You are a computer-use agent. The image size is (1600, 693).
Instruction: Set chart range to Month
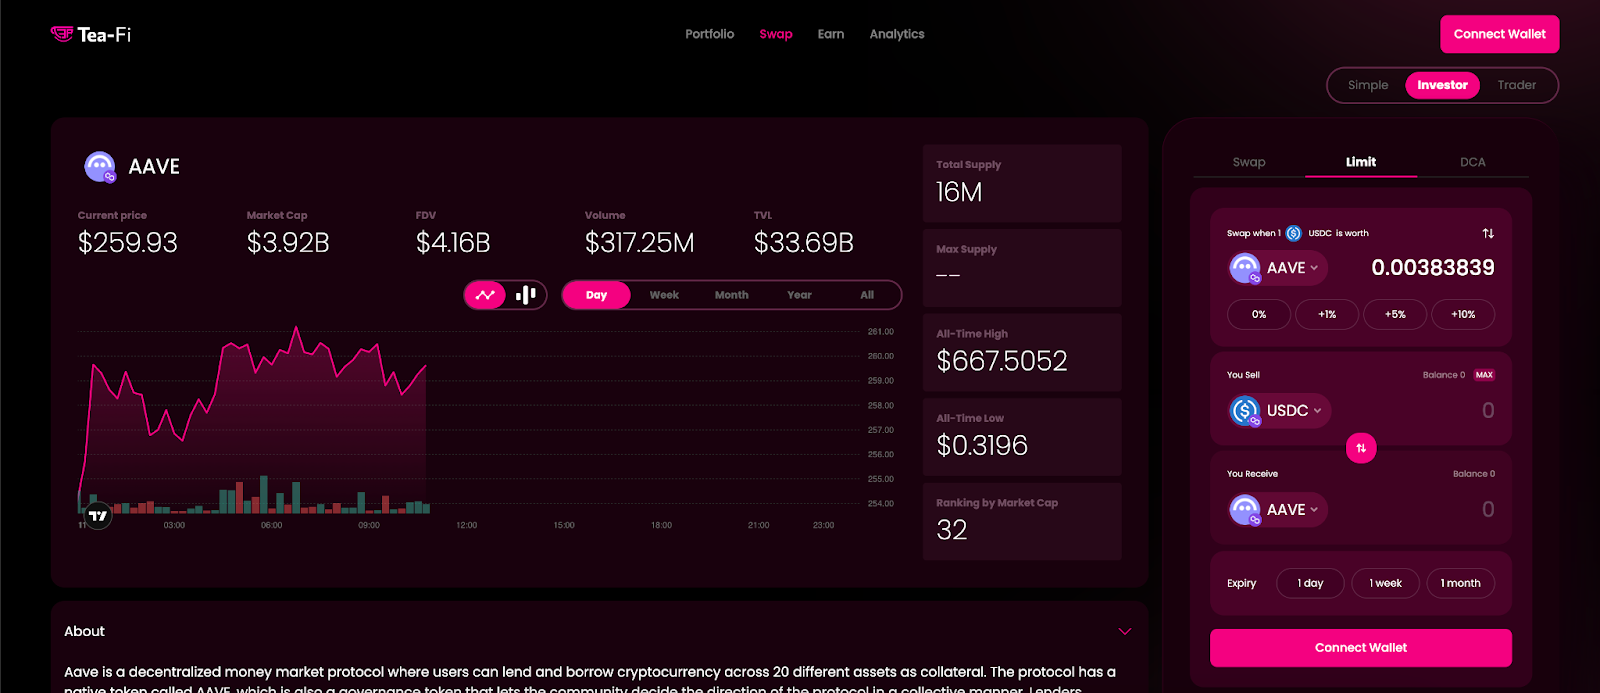(731, 295)
